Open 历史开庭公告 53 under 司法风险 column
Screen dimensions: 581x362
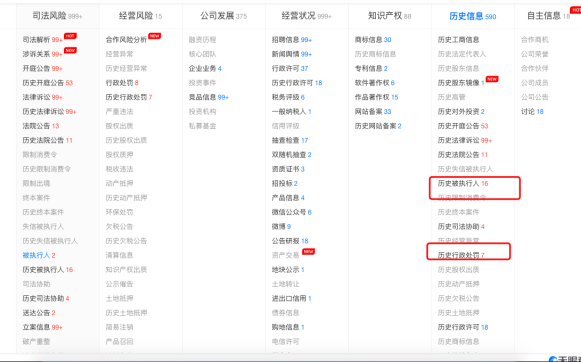coord(48,83)
